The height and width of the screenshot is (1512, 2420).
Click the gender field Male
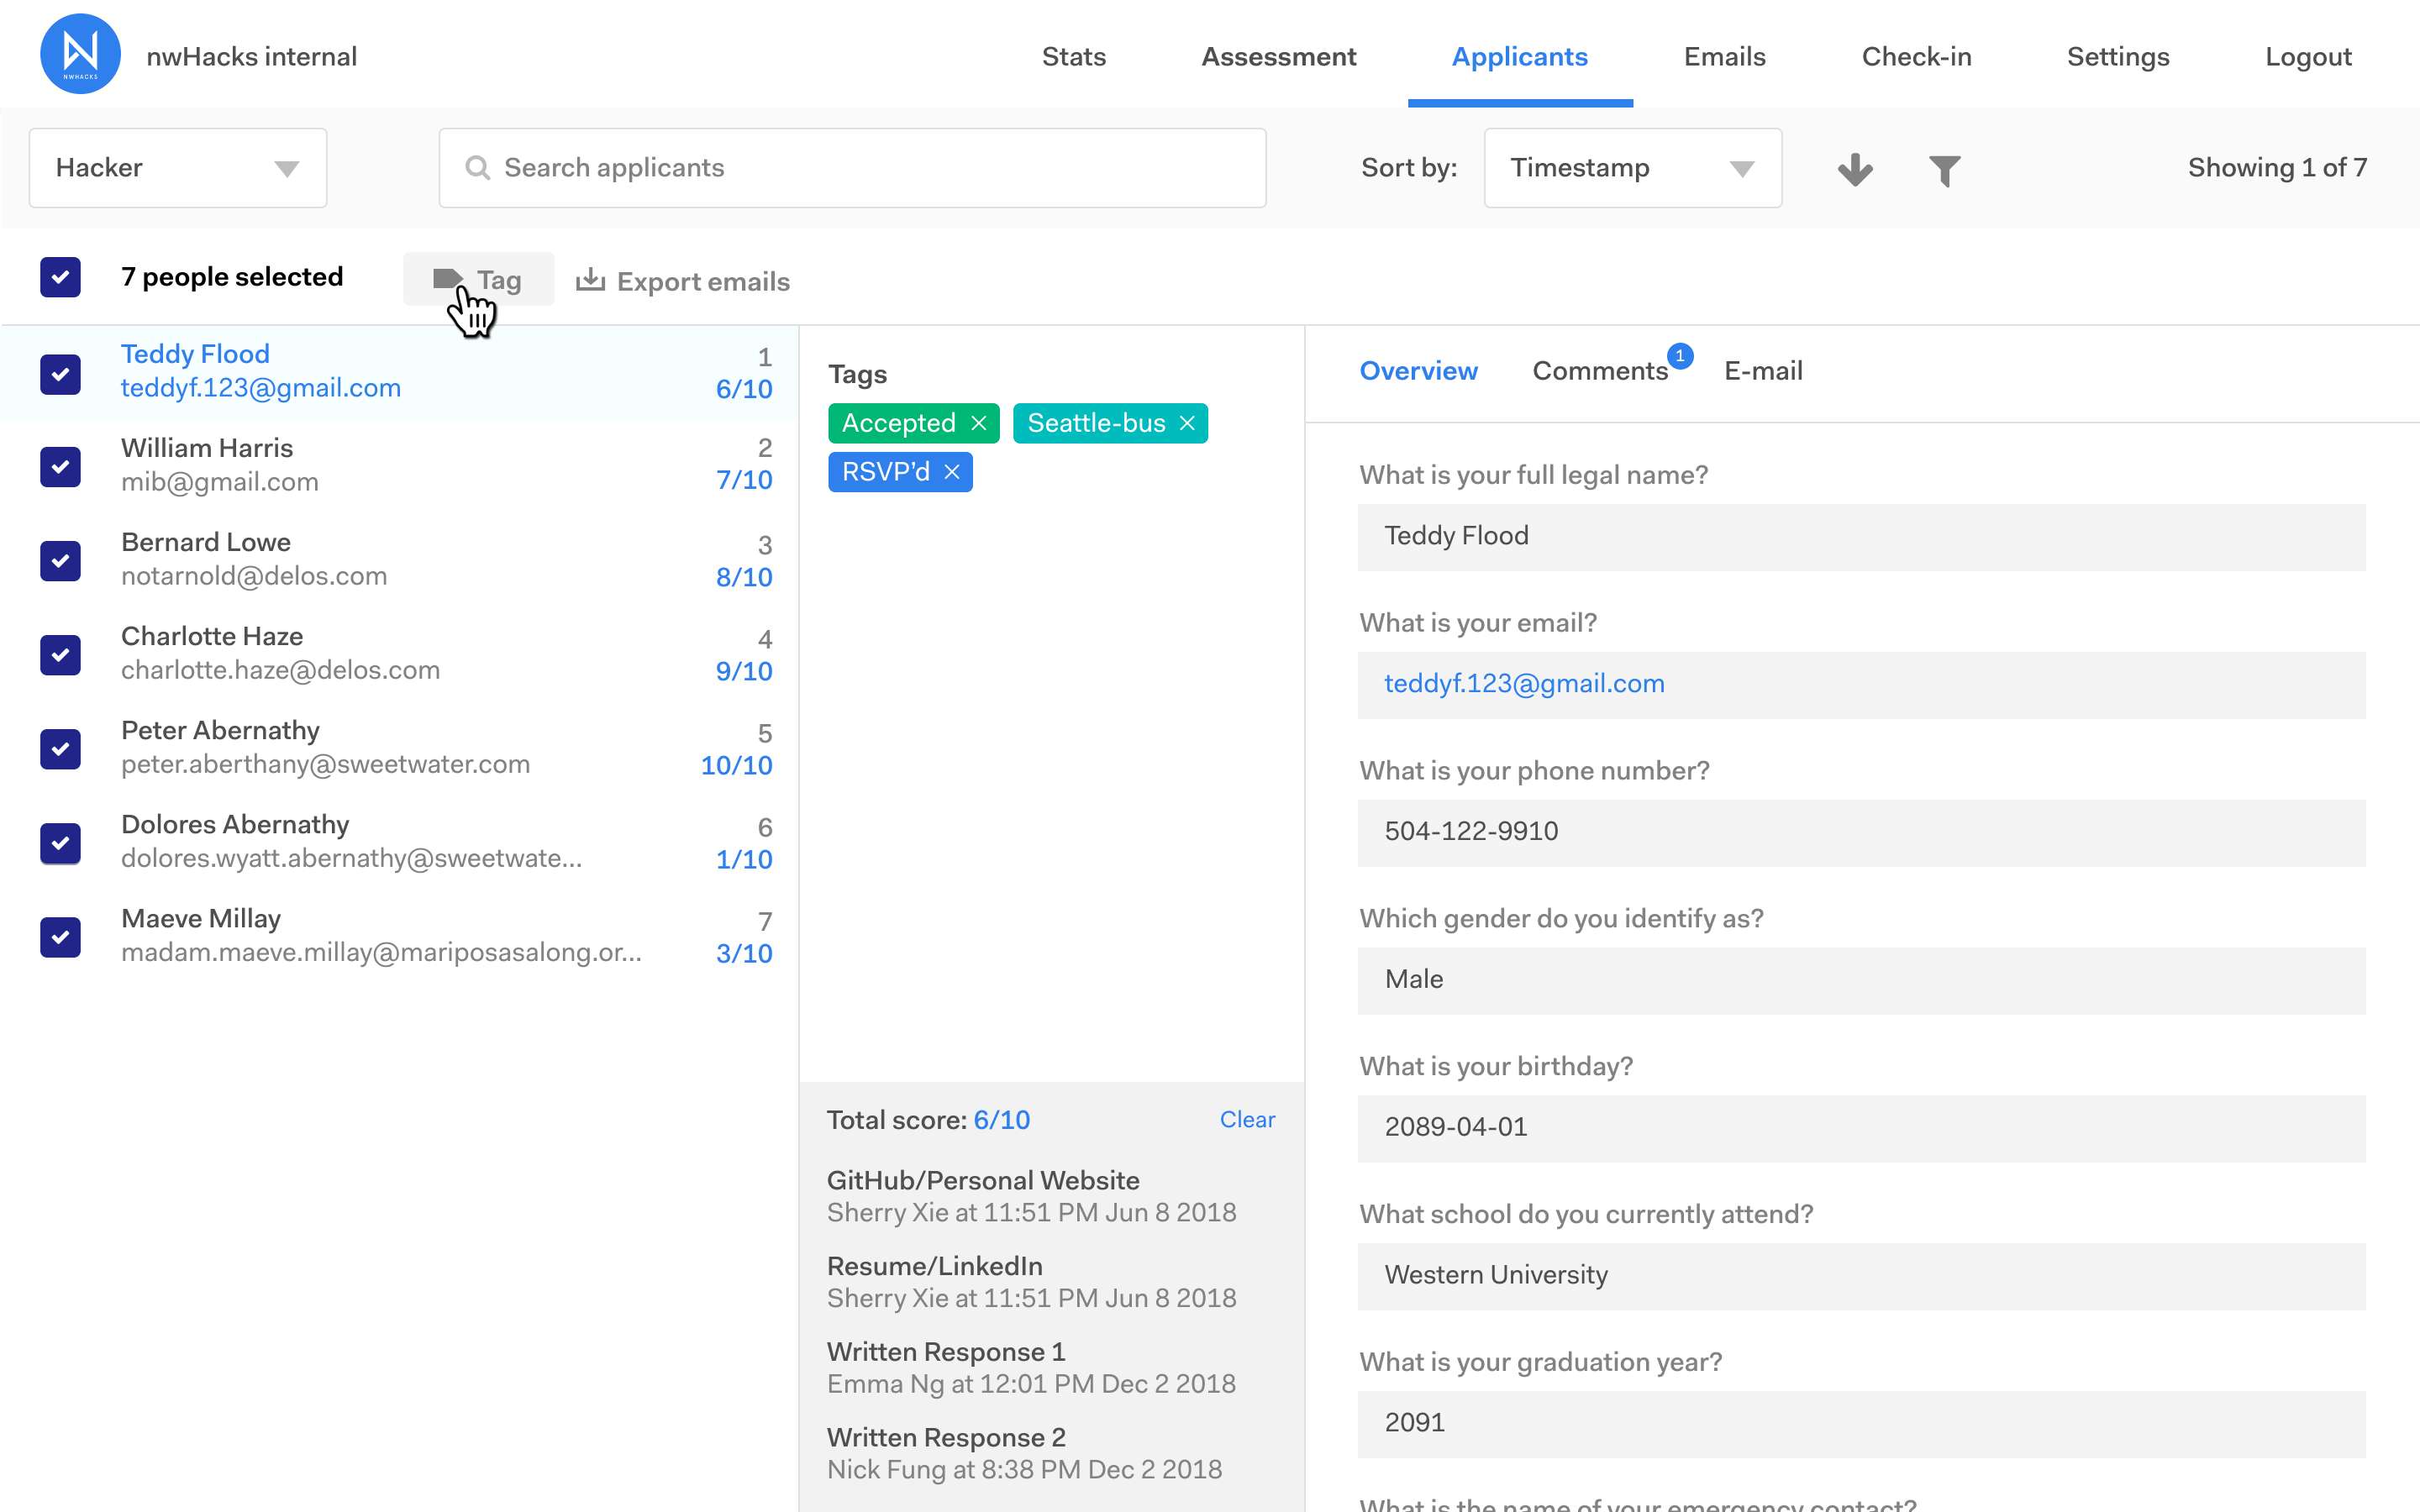point(1861,981)
